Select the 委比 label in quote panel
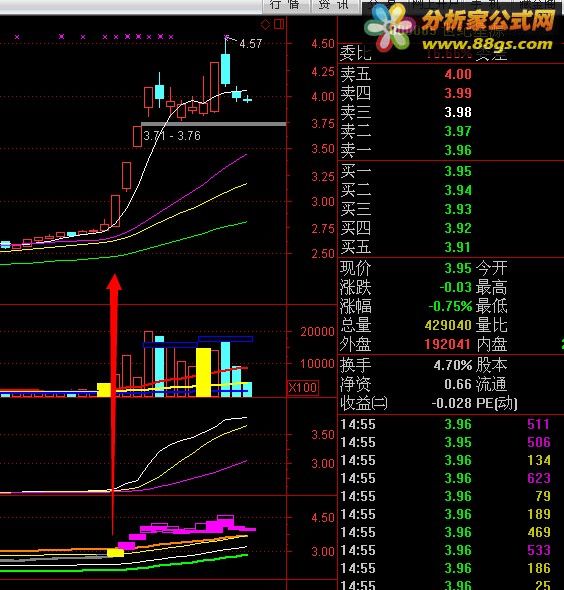 click(x=355, y=53)
